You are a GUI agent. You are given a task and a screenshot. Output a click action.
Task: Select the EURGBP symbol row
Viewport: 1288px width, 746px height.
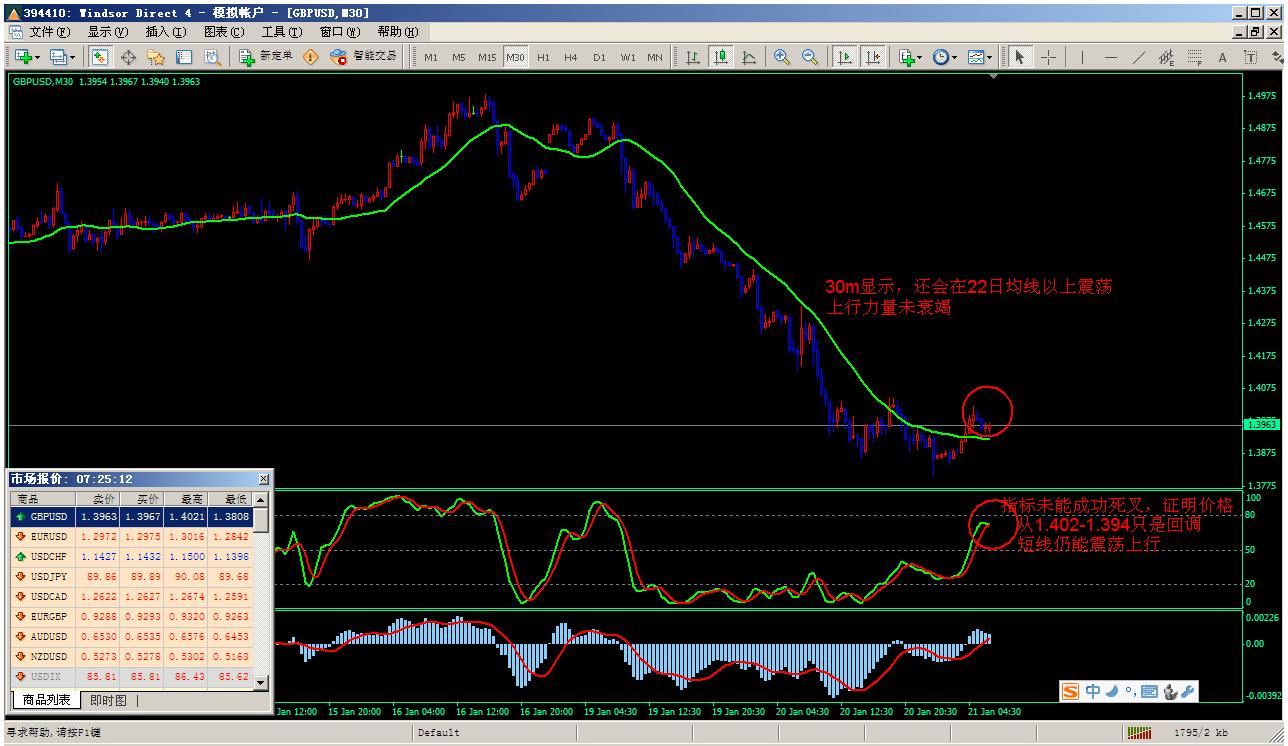[x=131, y=617]
